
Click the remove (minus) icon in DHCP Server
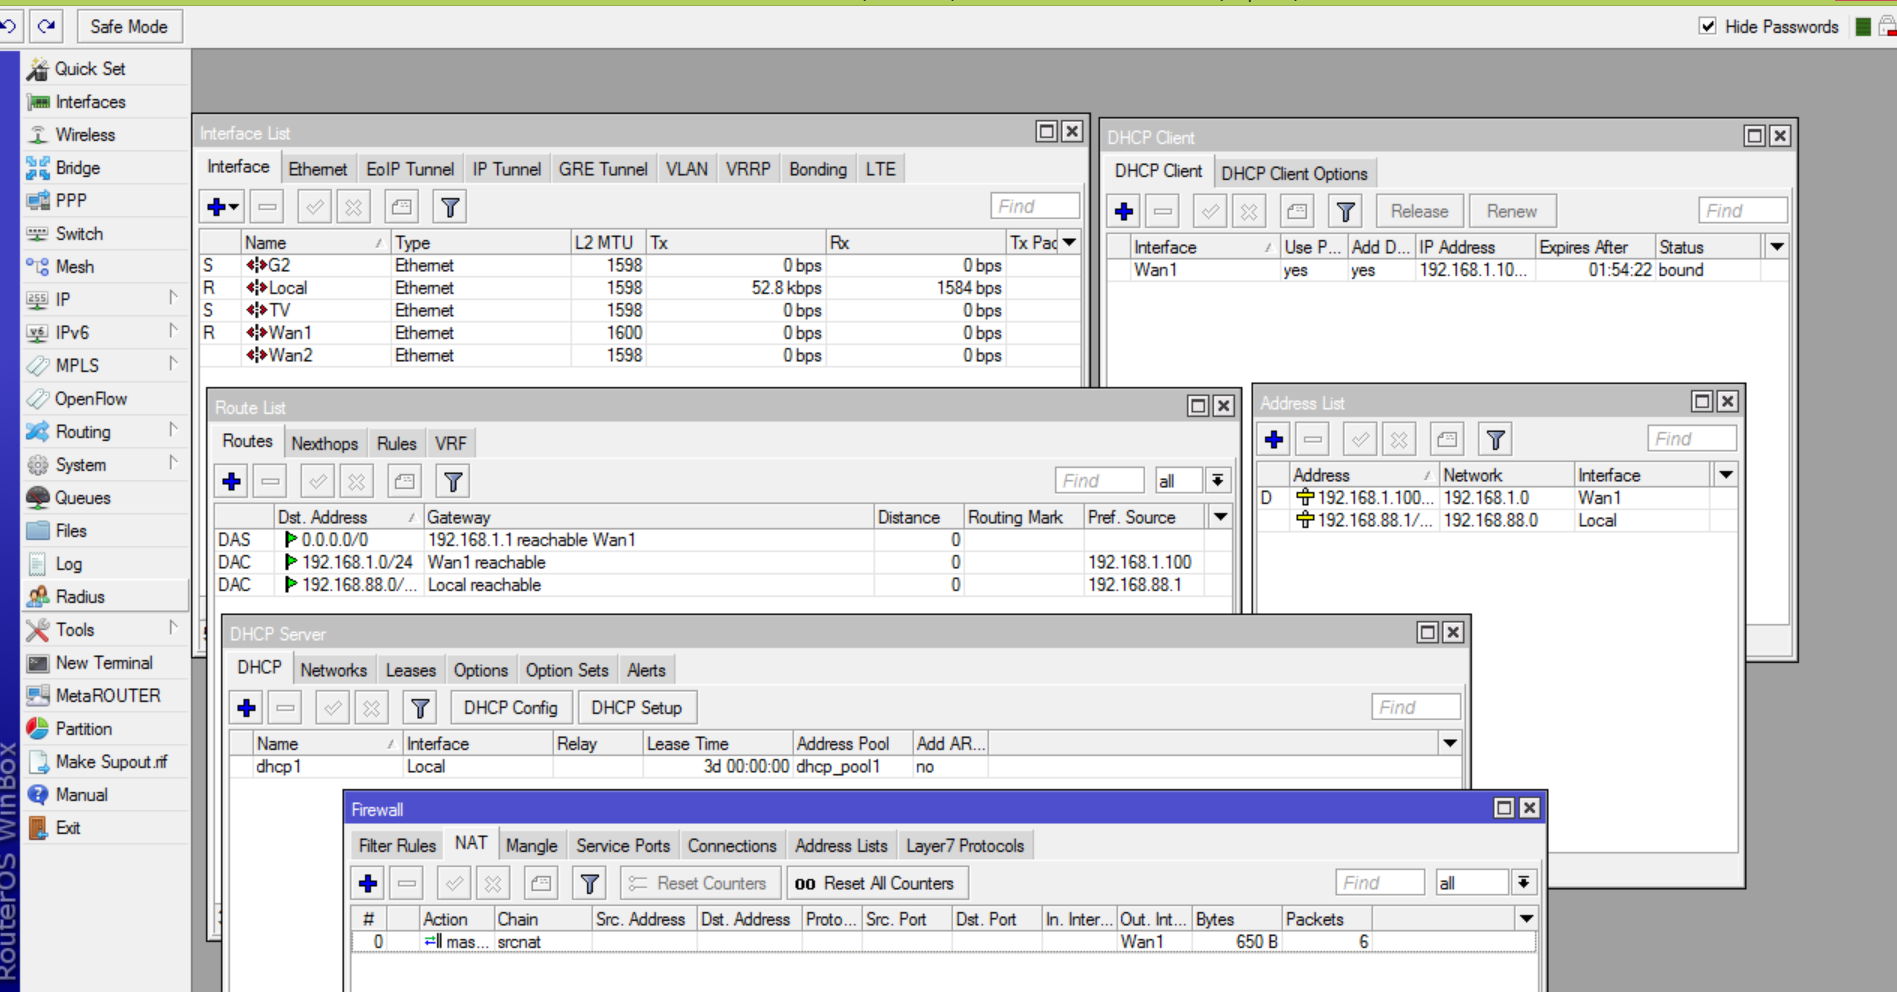click(x=285, y=708)
